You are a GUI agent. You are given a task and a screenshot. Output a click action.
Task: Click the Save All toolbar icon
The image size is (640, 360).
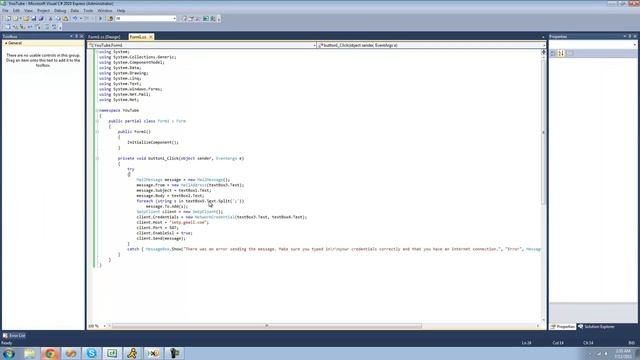(41, 19)
